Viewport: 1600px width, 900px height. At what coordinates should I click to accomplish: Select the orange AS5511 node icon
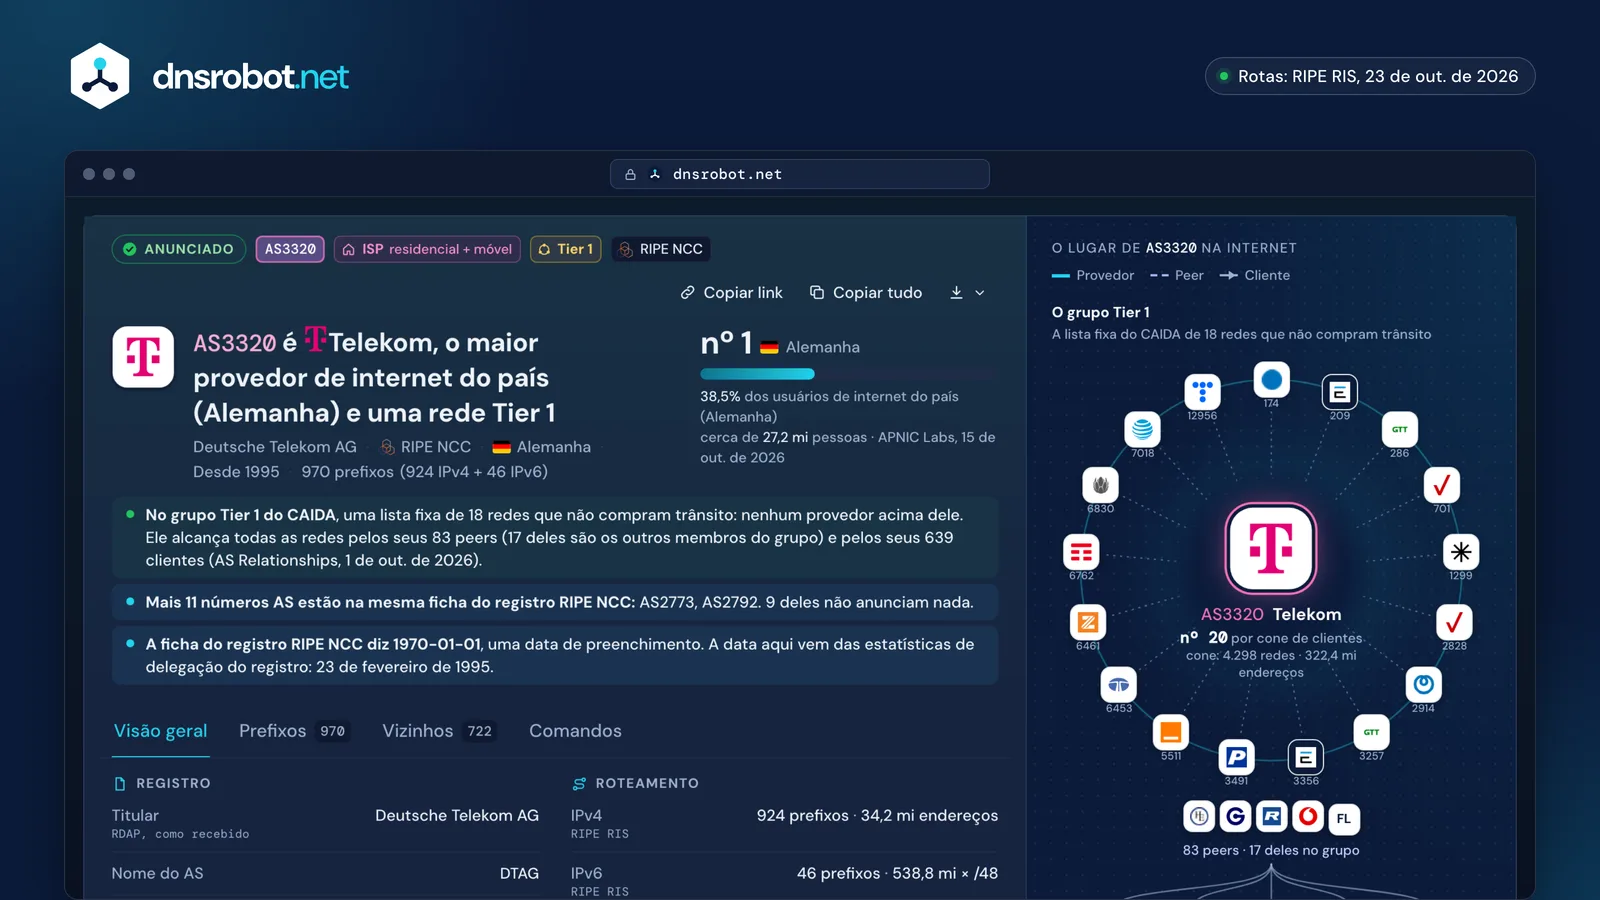pyautogui.click(x=1171, y=733)
